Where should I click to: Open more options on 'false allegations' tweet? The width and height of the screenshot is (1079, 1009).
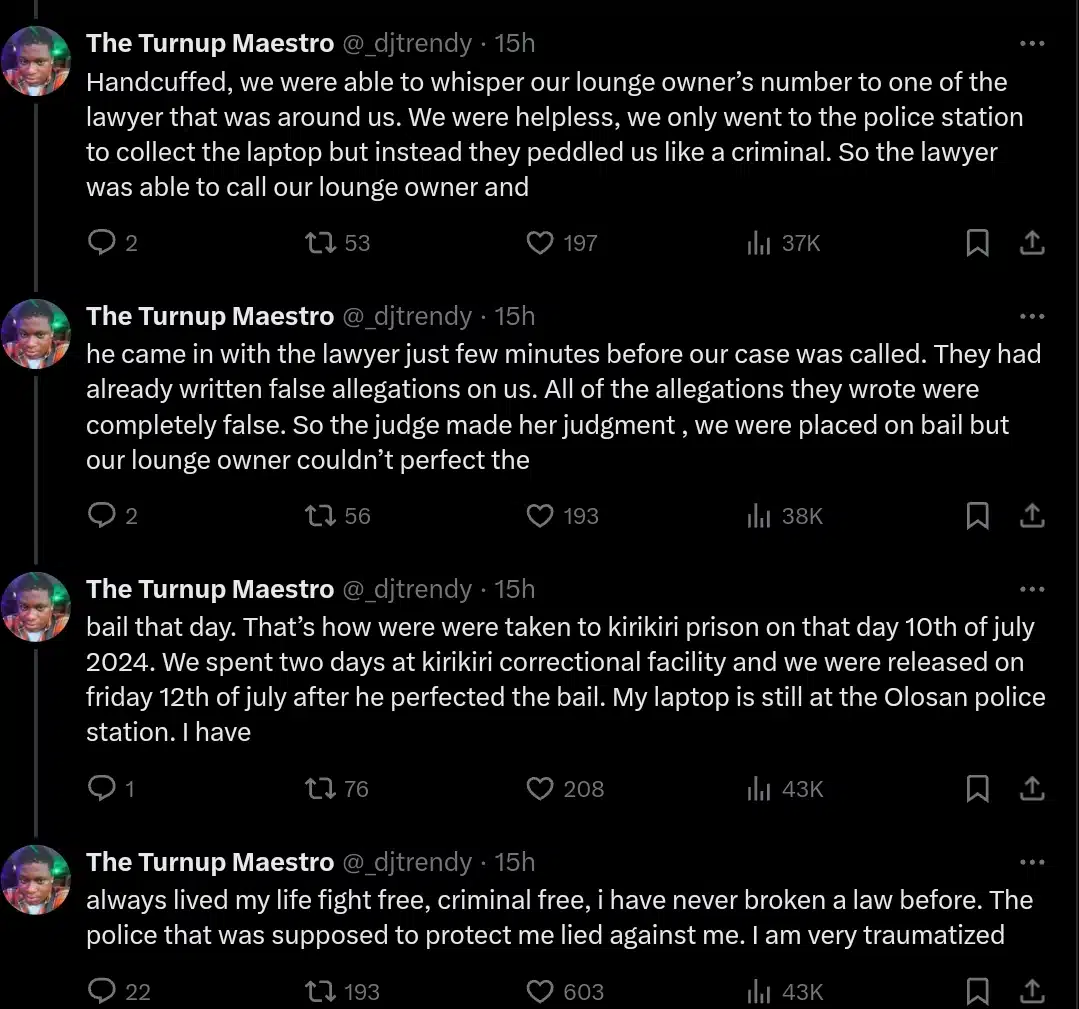pyautogui.click(x=1032, y=316)
